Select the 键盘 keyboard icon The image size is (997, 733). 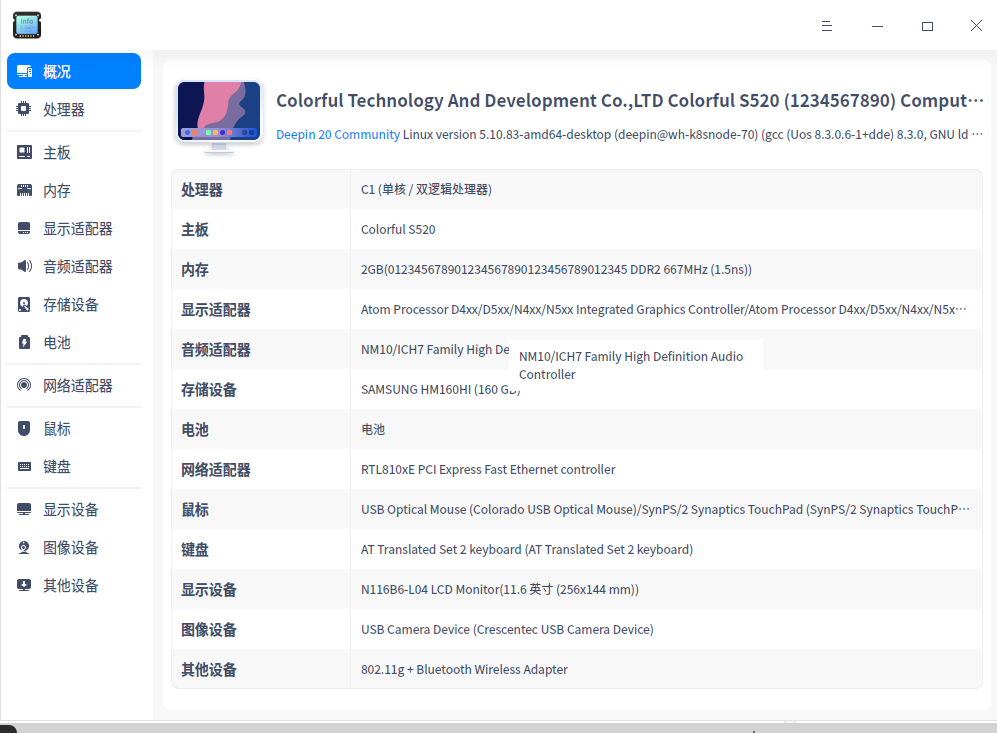(x=23, y=466)
